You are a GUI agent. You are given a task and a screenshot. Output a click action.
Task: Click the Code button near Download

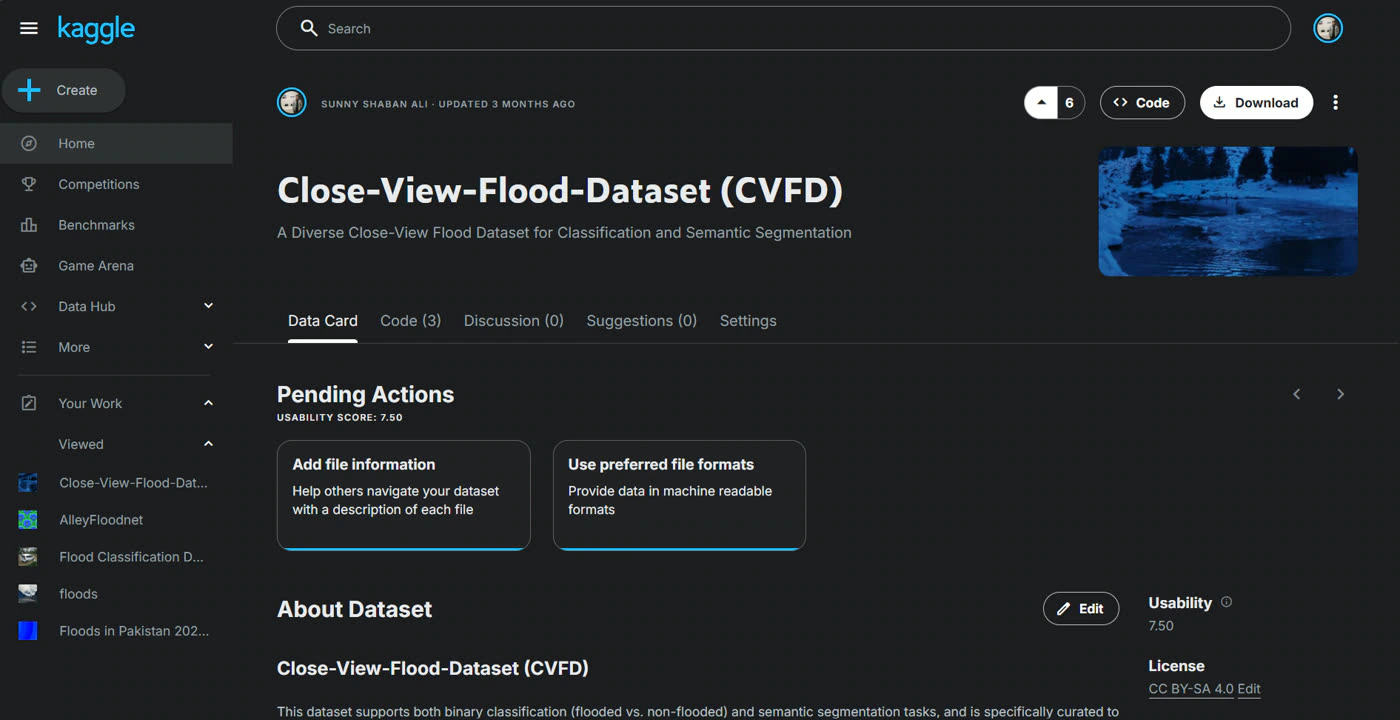point(1142,103)
